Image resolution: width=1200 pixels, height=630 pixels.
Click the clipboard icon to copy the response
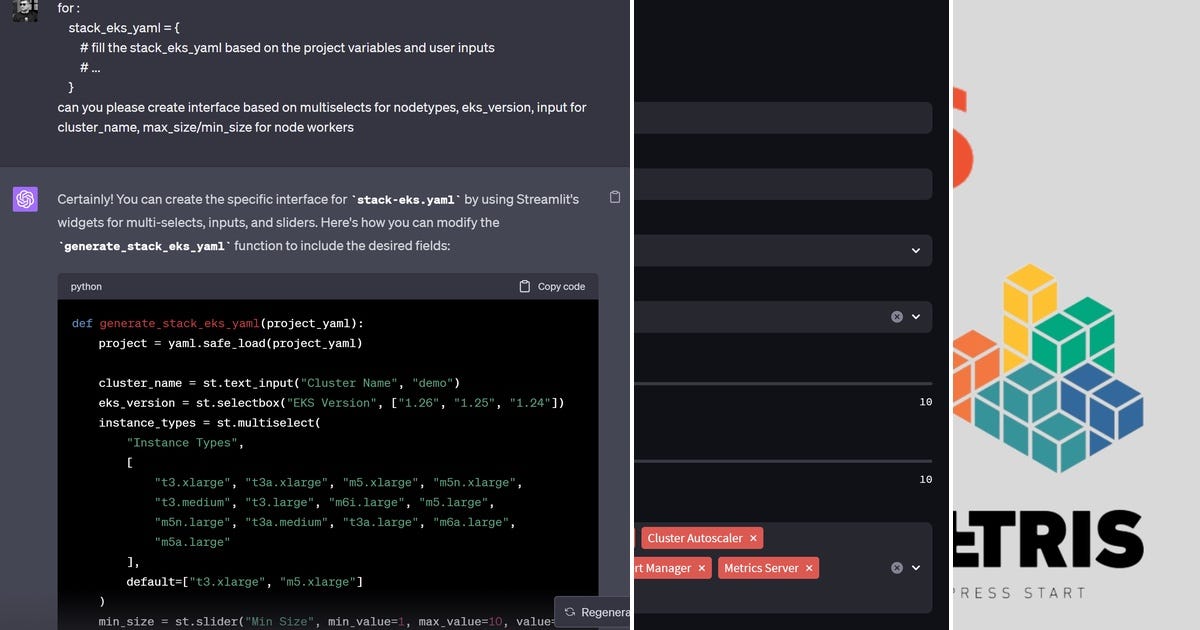616,197
